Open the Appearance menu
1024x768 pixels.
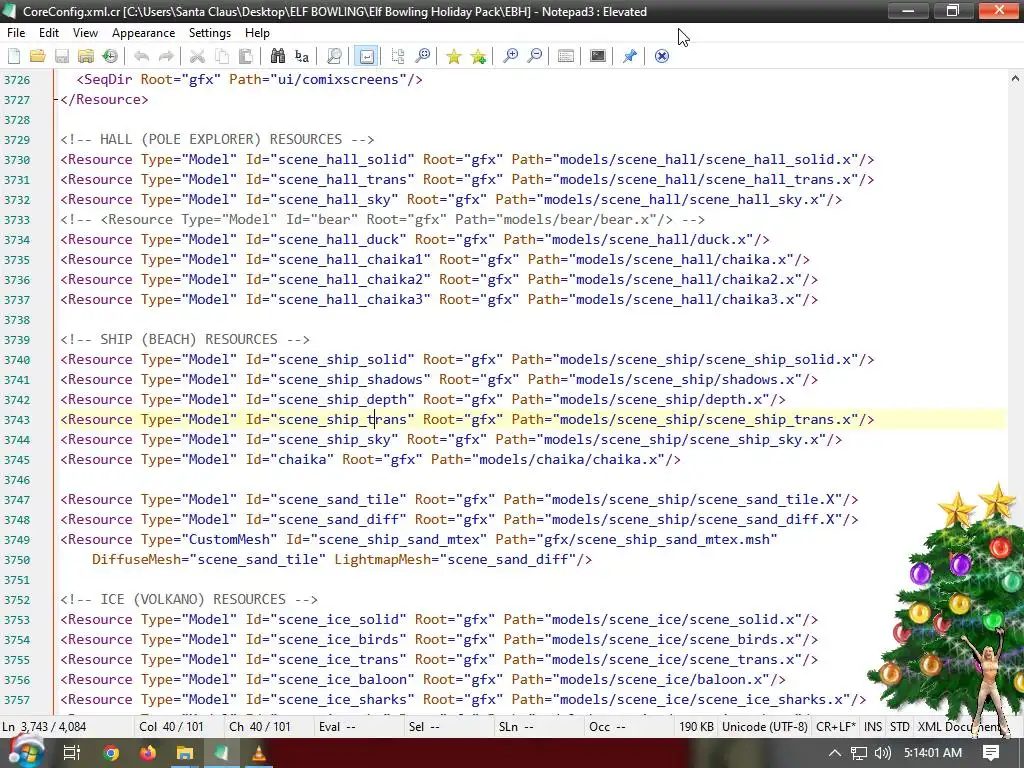(x=143, y=33)
